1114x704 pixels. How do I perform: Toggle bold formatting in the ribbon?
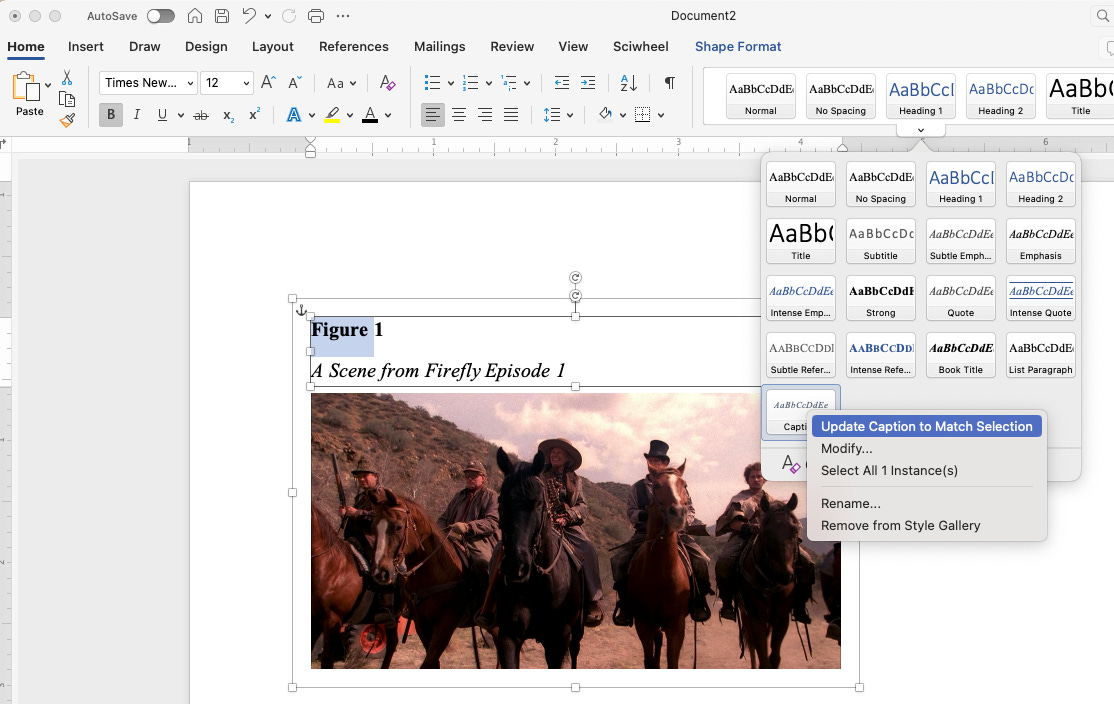(x=110, y=114)
